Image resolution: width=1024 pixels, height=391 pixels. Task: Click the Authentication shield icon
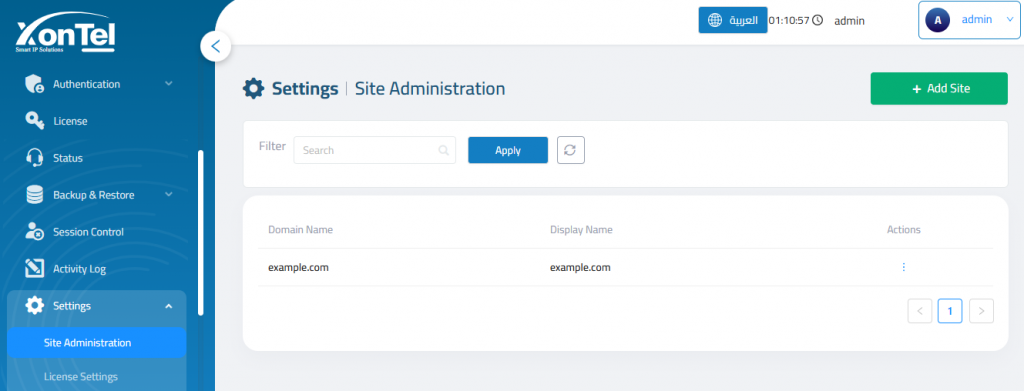pos(34,84)
